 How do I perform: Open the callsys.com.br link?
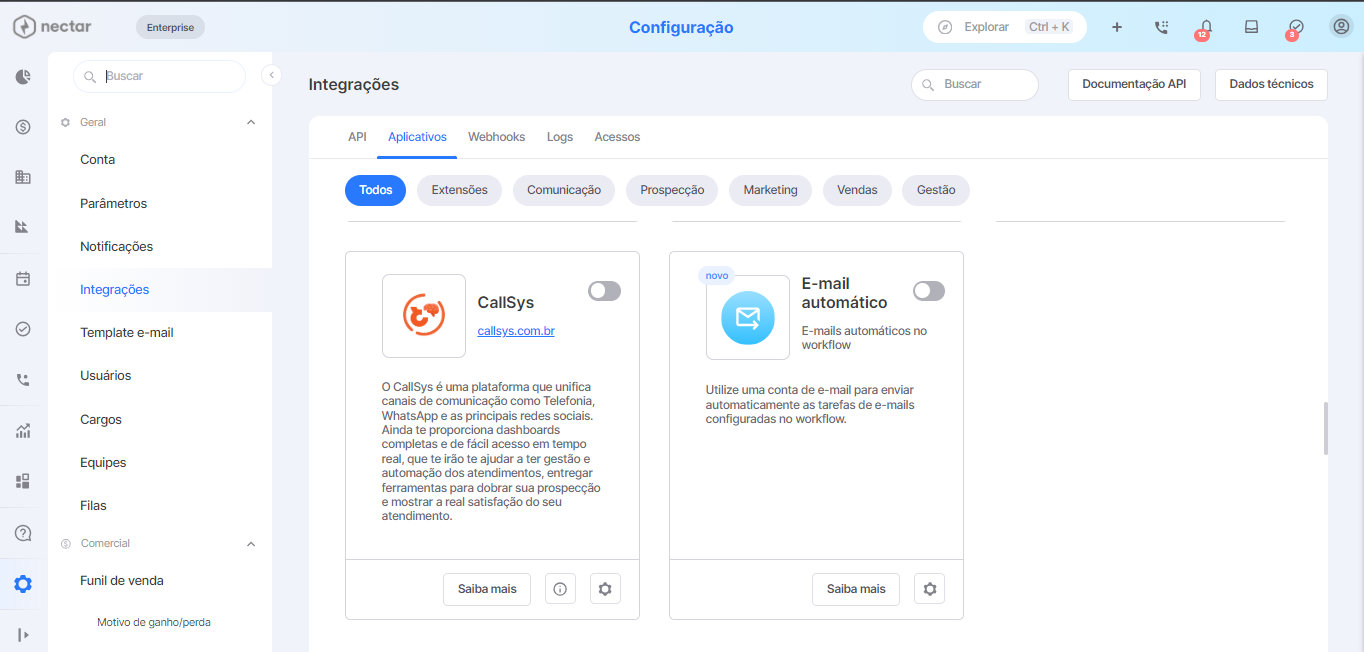[x=516, y=331]
